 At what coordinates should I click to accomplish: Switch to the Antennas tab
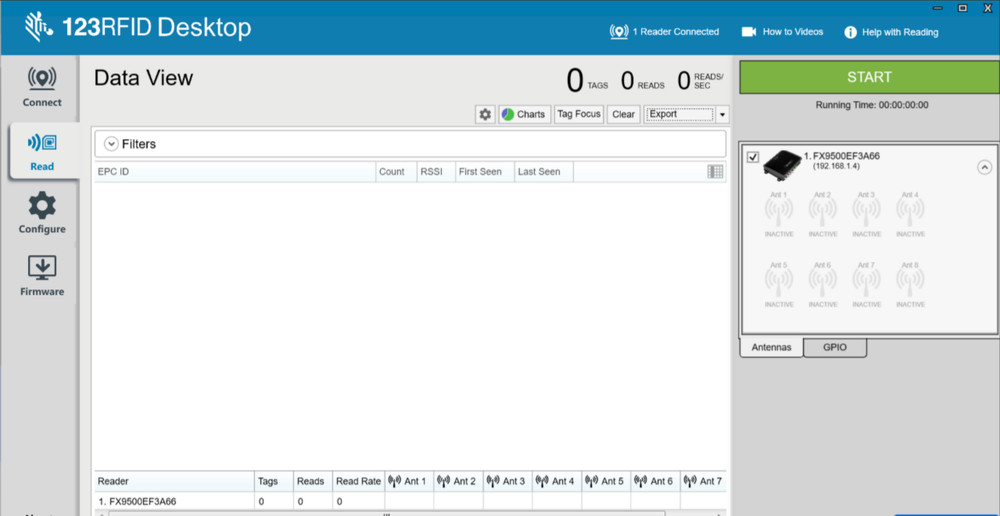772,348
